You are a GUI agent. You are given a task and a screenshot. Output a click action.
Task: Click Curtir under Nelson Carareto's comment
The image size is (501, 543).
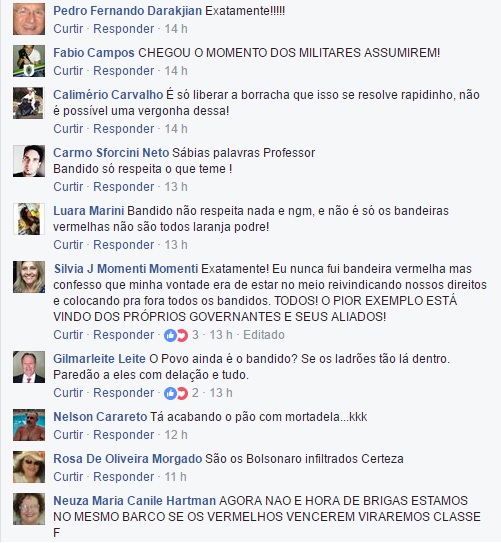[68, 435]
